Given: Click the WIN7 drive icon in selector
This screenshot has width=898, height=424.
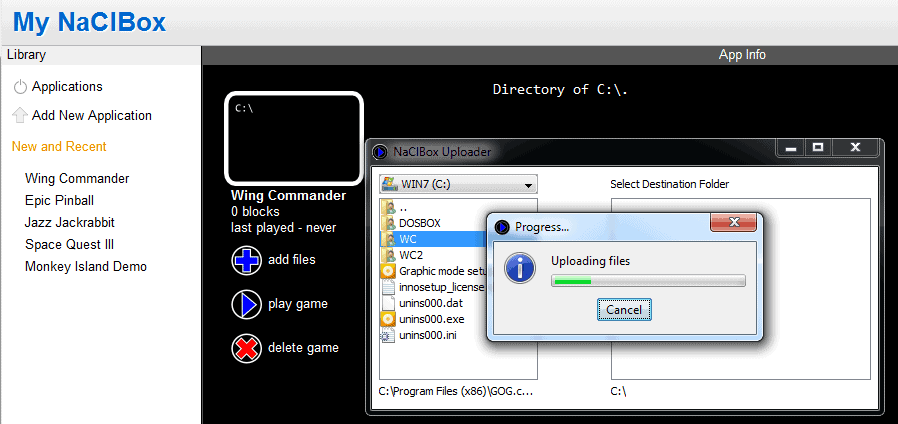Looking at the screenshot, I should tap(389, 184).
